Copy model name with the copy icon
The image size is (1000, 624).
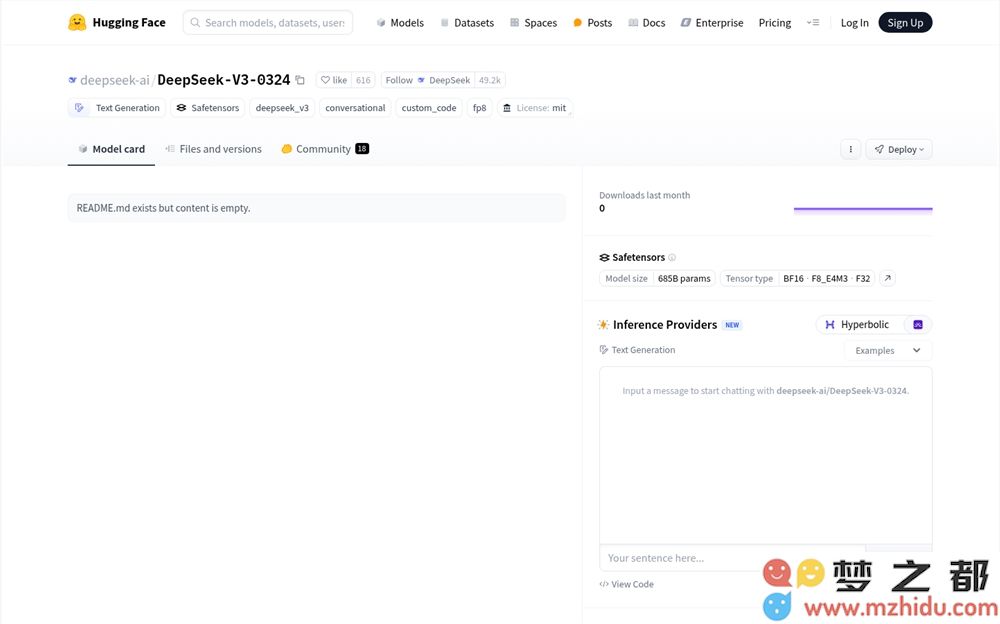[300, 80]
